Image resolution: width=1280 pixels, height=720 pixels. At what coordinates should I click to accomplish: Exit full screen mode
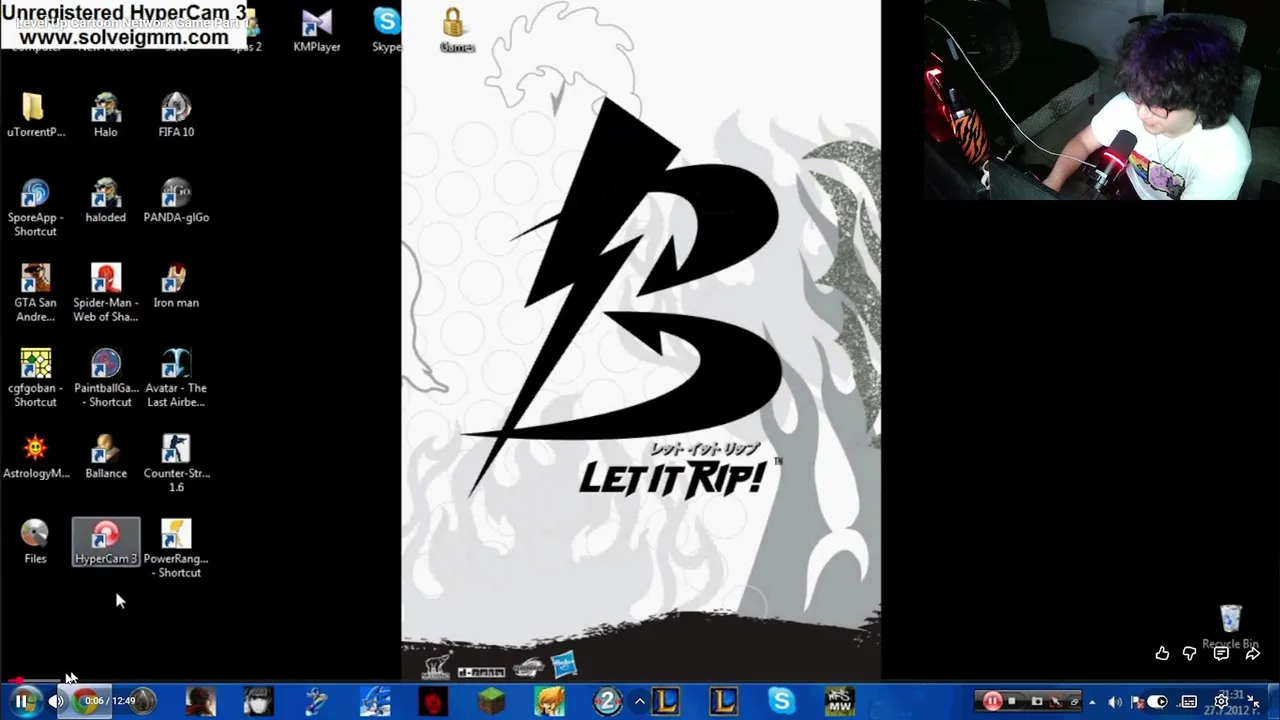[1253, 701]
